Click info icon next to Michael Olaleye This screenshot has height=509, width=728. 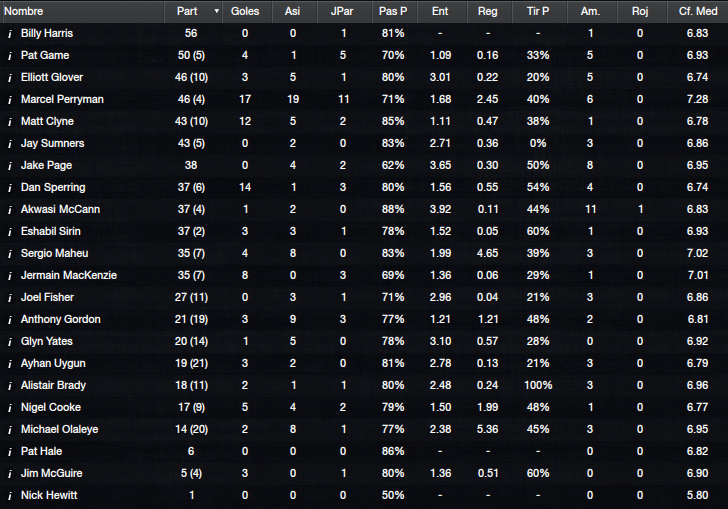click(x=10, y=430)
